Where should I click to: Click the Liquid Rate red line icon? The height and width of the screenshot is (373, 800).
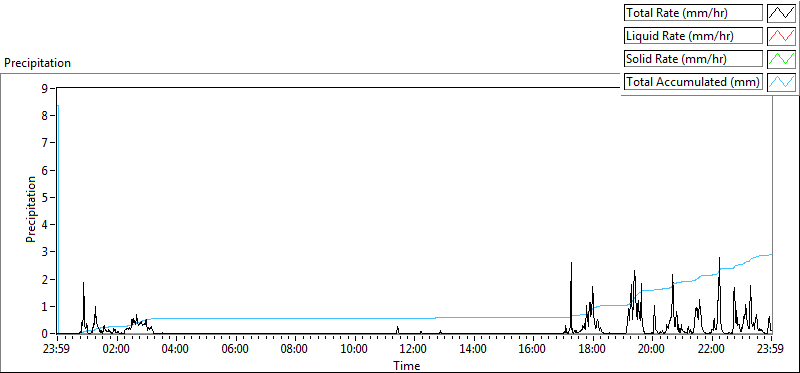tap(782, 36)
